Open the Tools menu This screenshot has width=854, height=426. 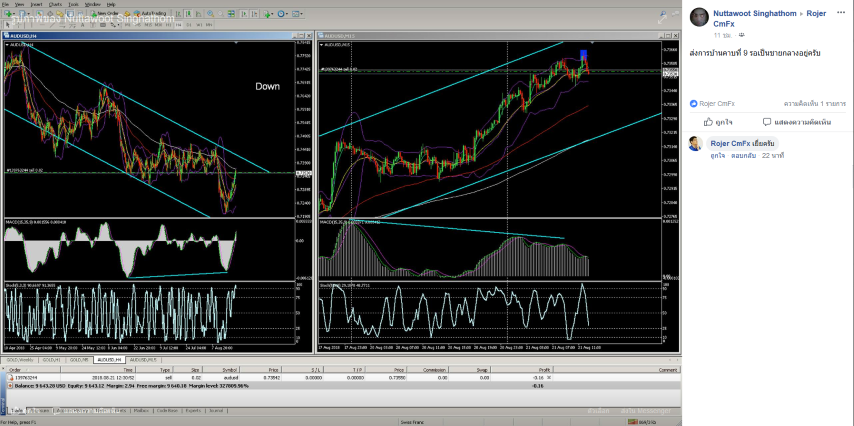[73, 4]
